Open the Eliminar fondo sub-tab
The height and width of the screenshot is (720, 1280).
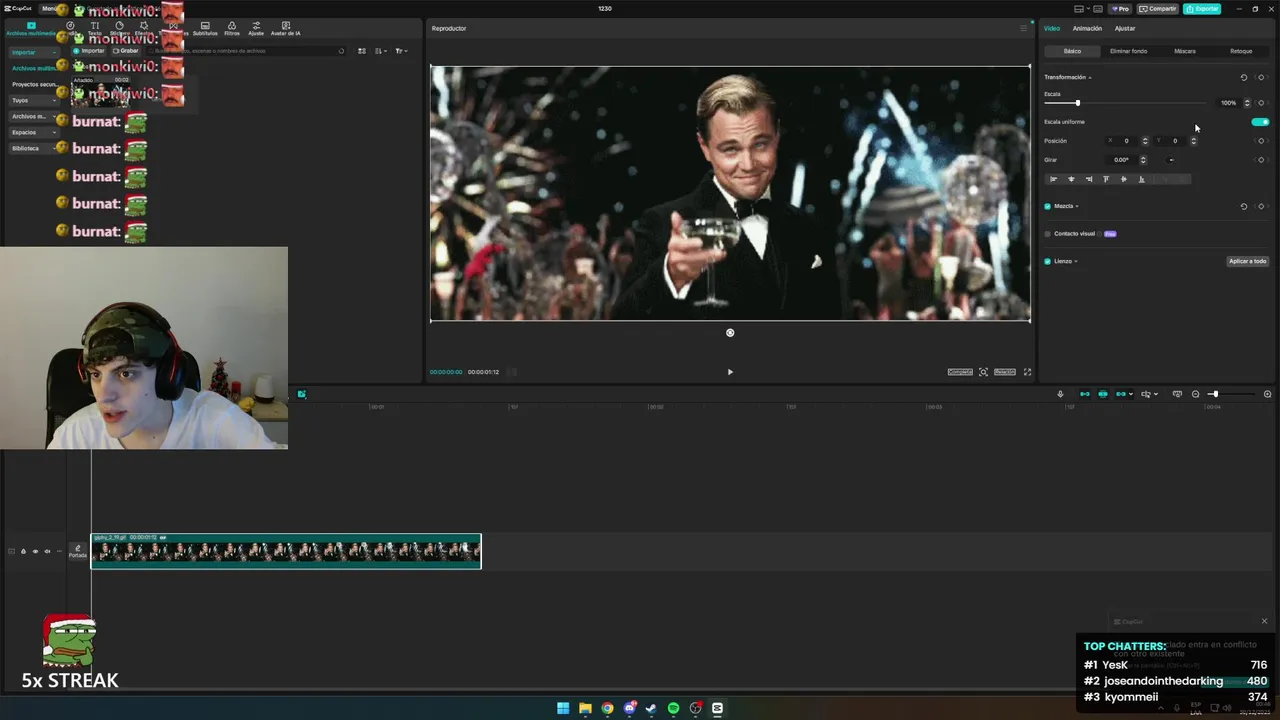click(x=1128, y=51)
